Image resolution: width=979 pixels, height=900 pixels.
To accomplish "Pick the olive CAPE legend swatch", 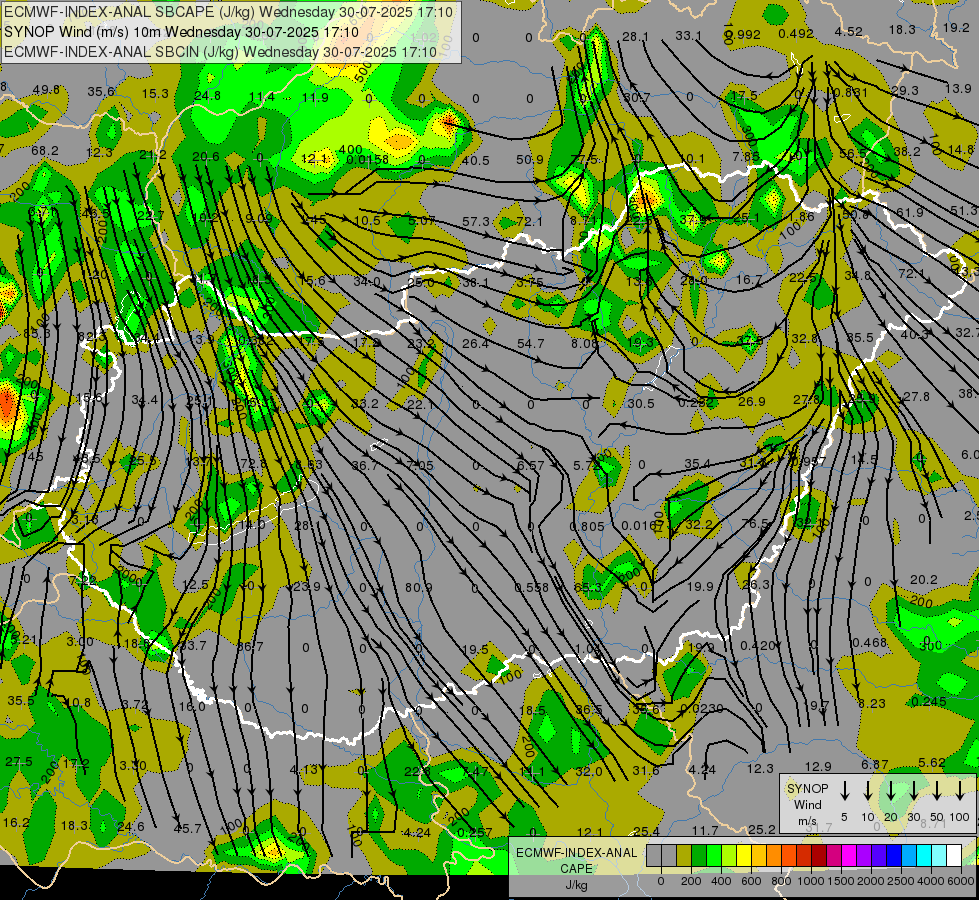I will click(x=684, y=856).
